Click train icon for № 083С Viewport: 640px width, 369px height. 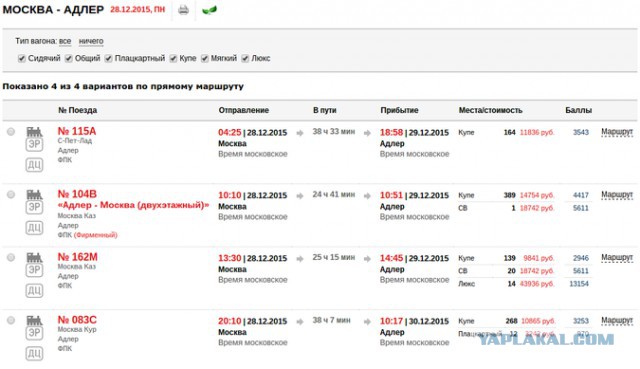(x=34, y=320)
